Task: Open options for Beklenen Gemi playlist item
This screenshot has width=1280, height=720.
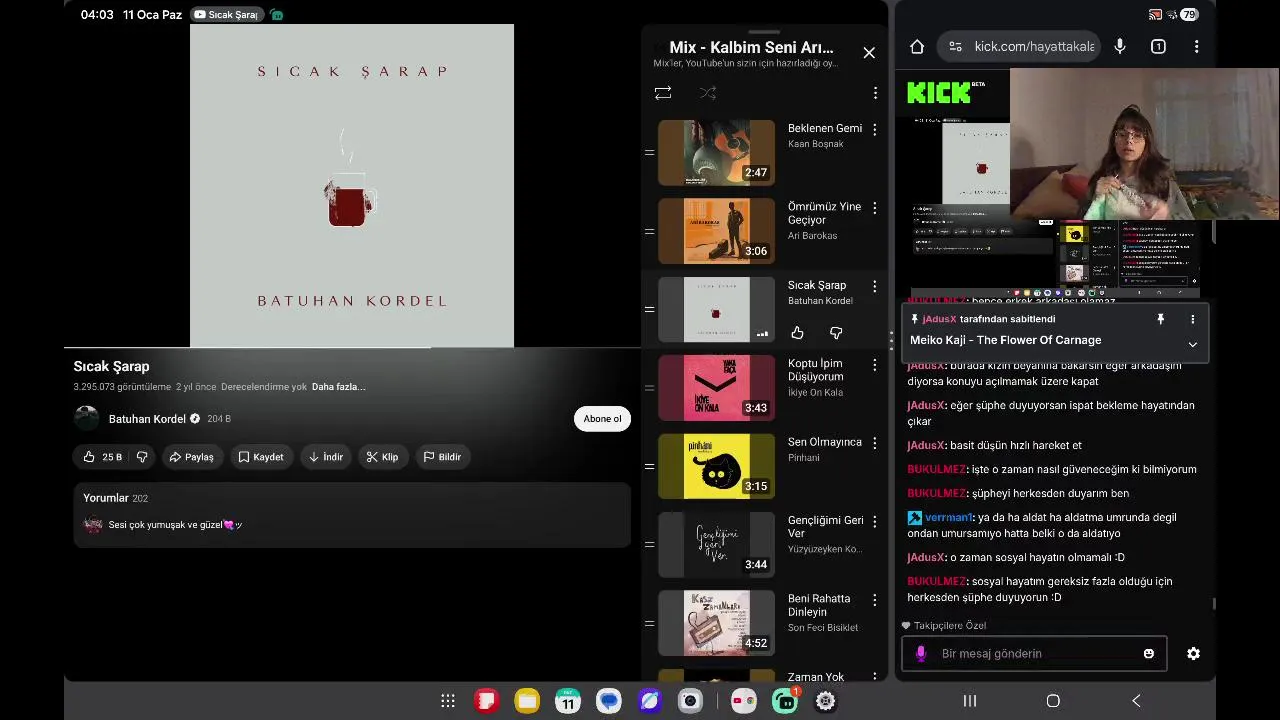Action: pyautogui.click(x=875, y=130)
